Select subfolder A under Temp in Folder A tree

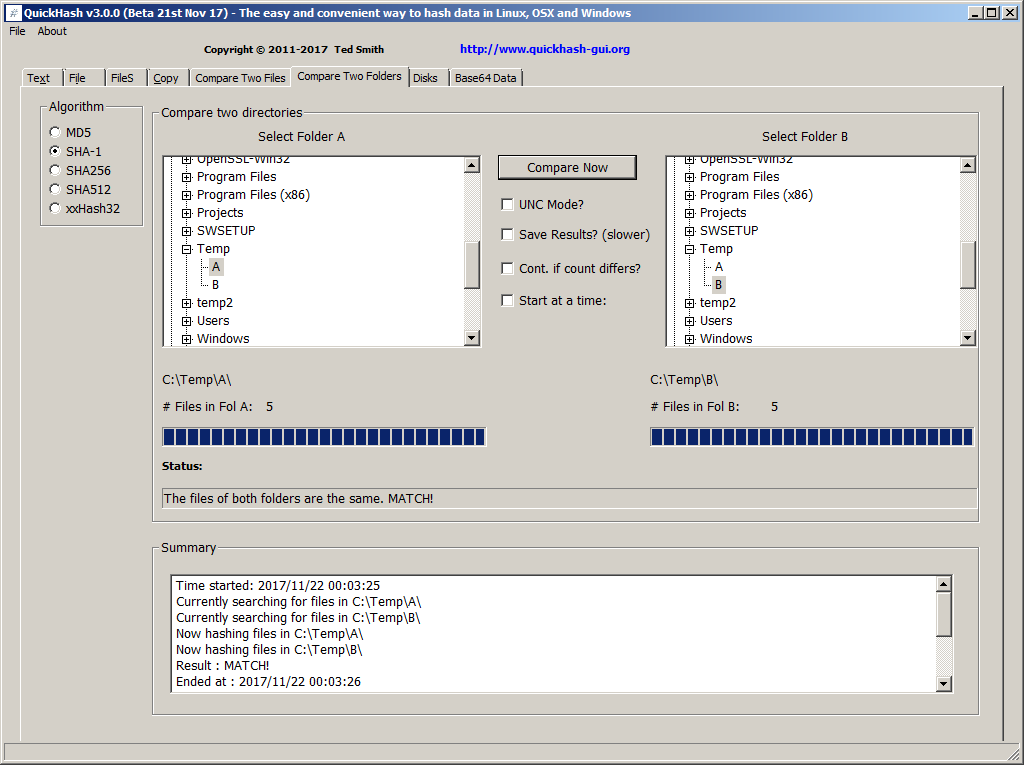[216, 267]
